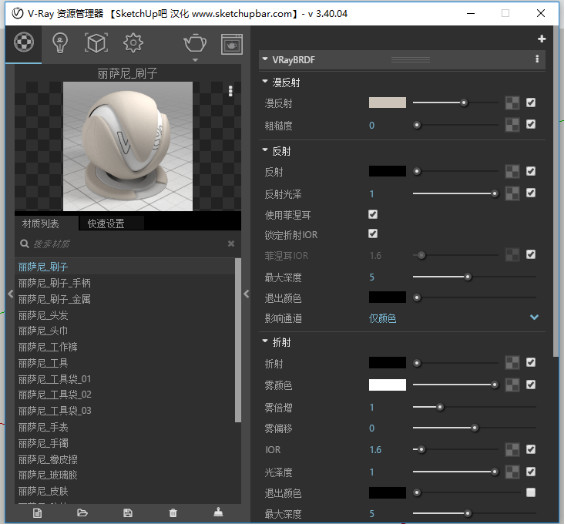Viewport: 565px width, 525px height.
Task: Switch to the 快速设置 tab
Action: pos(106,224)
